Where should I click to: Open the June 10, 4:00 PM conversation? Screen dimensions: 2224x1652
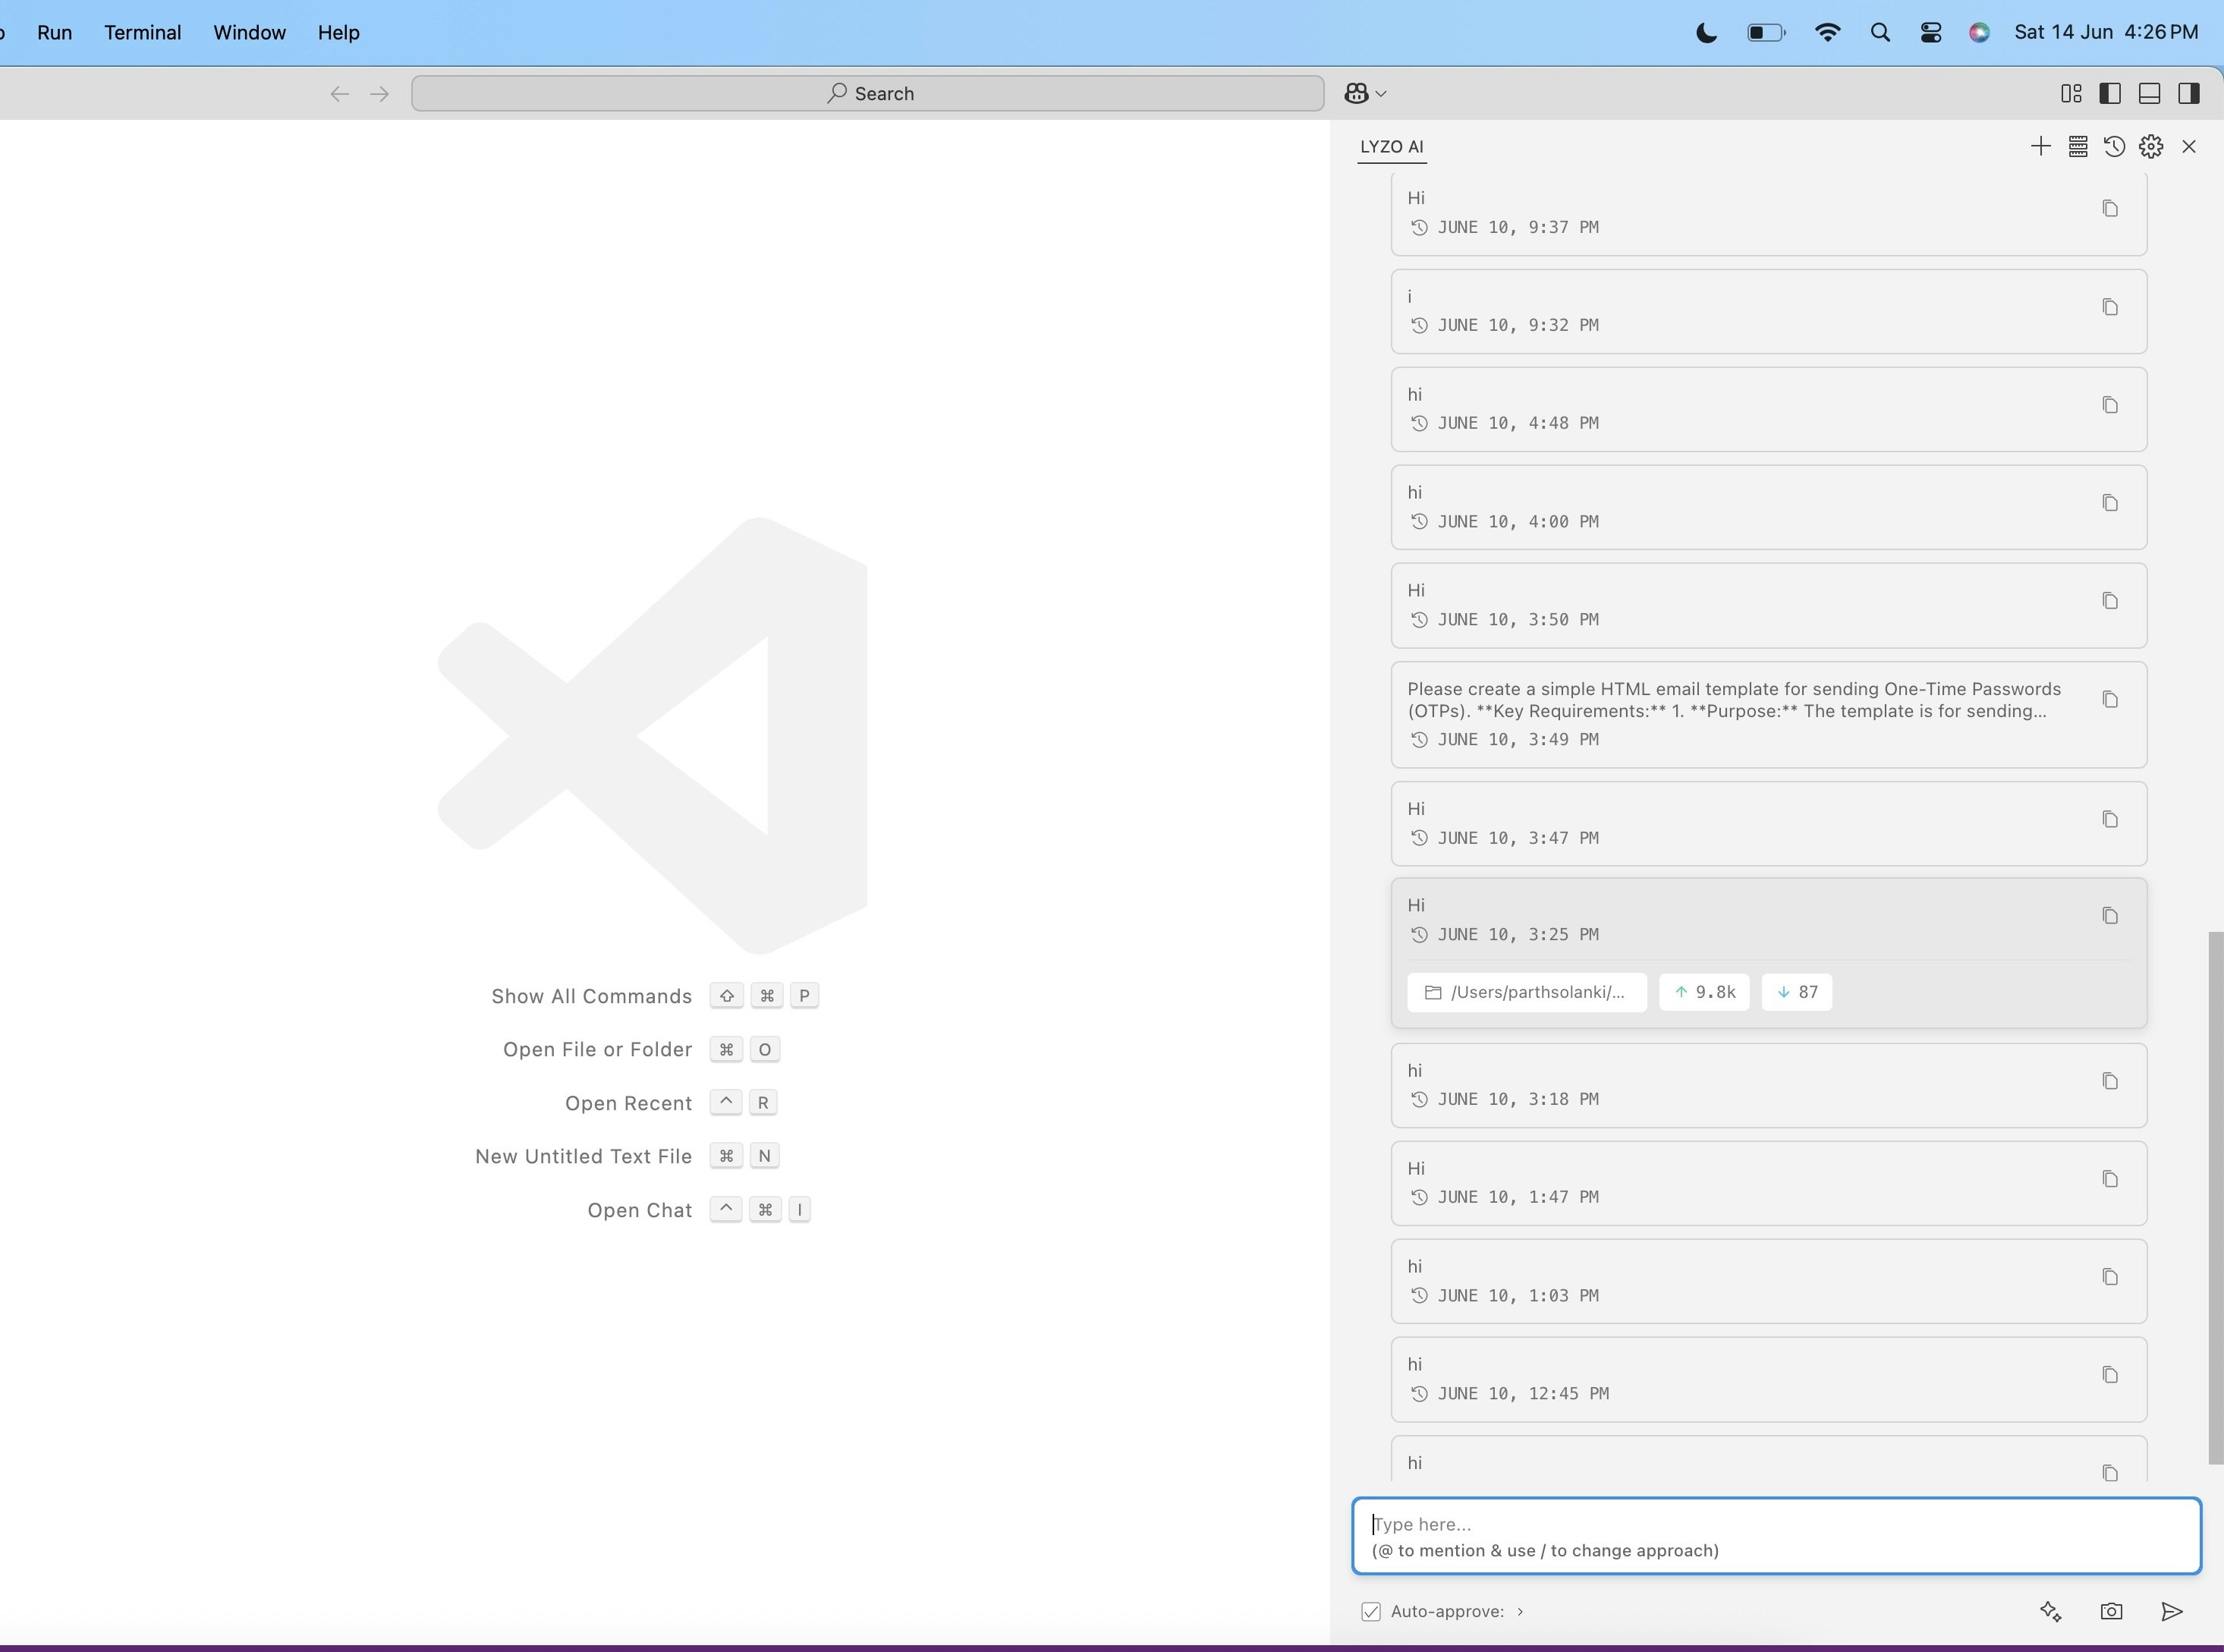point(1768,507)
